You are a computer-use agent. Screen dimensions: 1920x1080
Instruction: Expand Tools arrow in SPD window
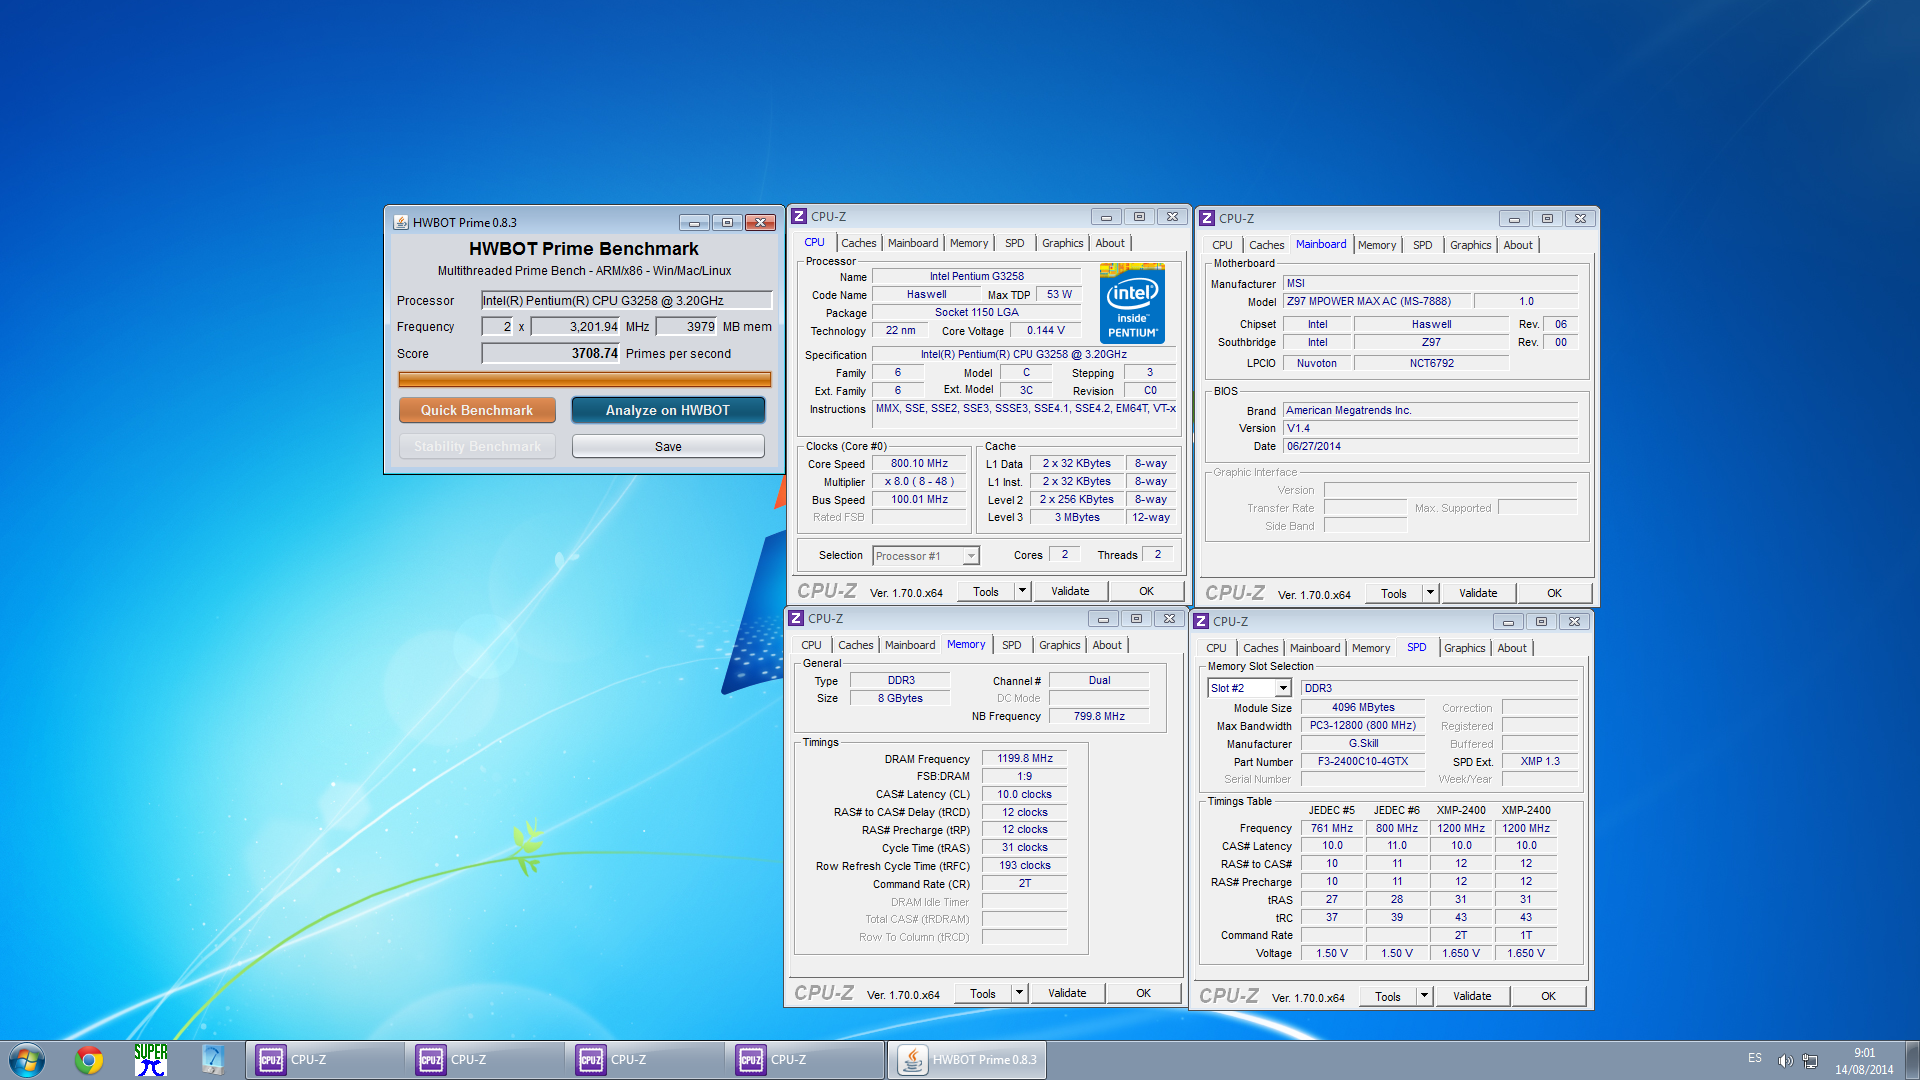tap(1424, 996)
